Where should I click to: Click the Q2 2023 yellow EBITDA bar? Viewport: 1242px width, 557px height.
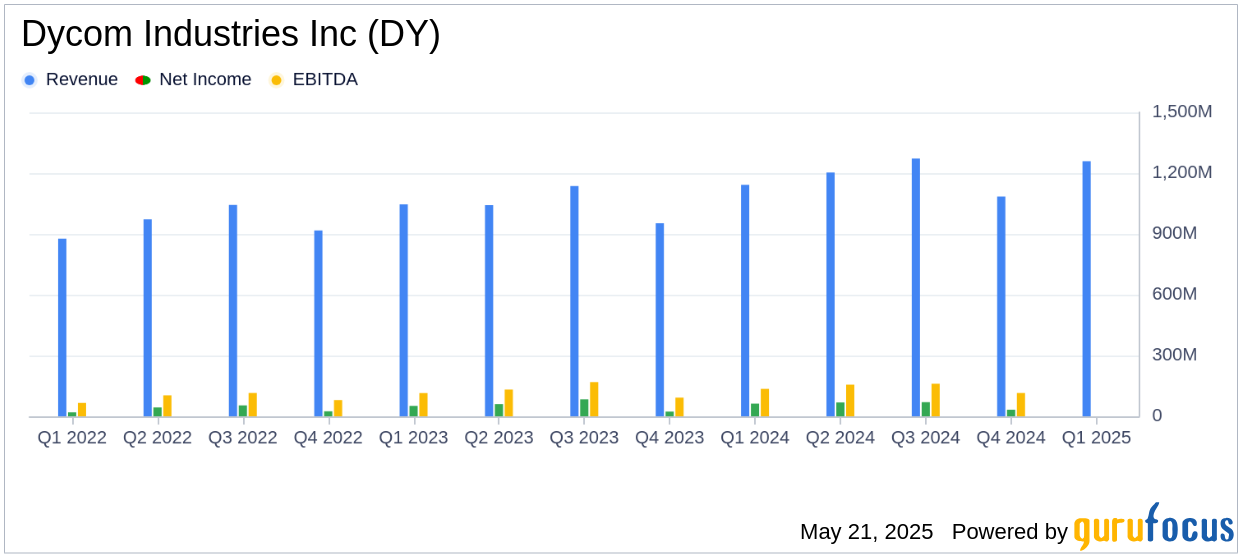coord(509,403)
